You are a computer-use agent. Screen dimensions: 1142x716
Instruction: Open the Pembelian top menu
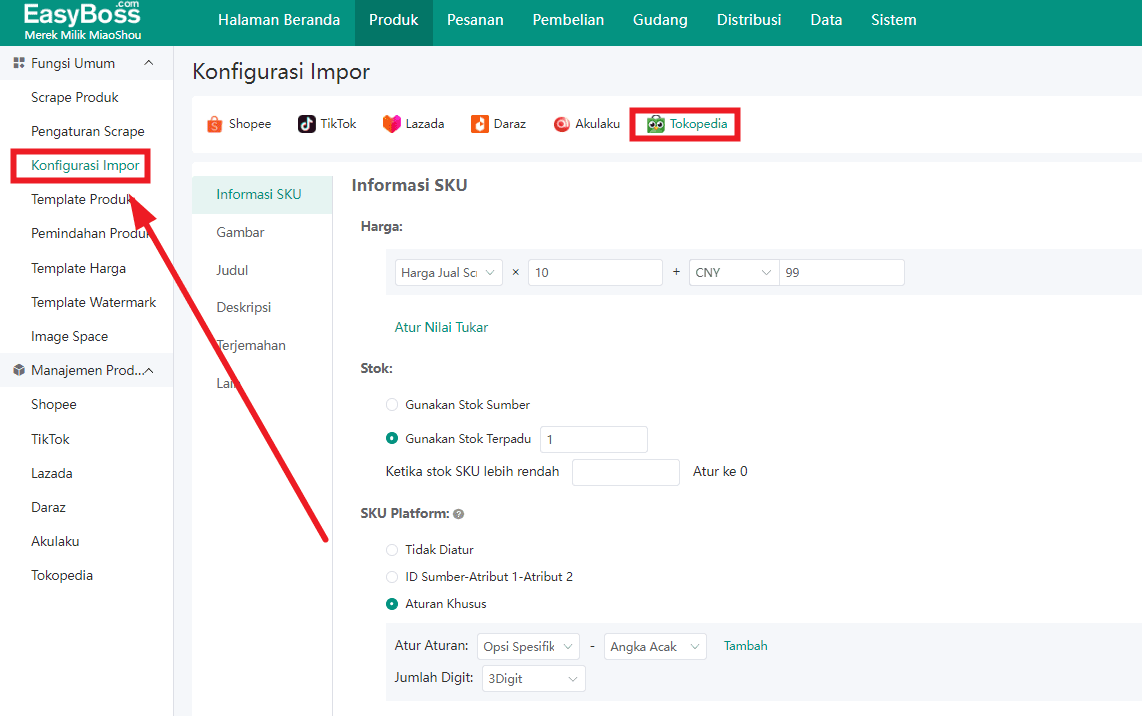pyautogui.click(x=568, y=20)
